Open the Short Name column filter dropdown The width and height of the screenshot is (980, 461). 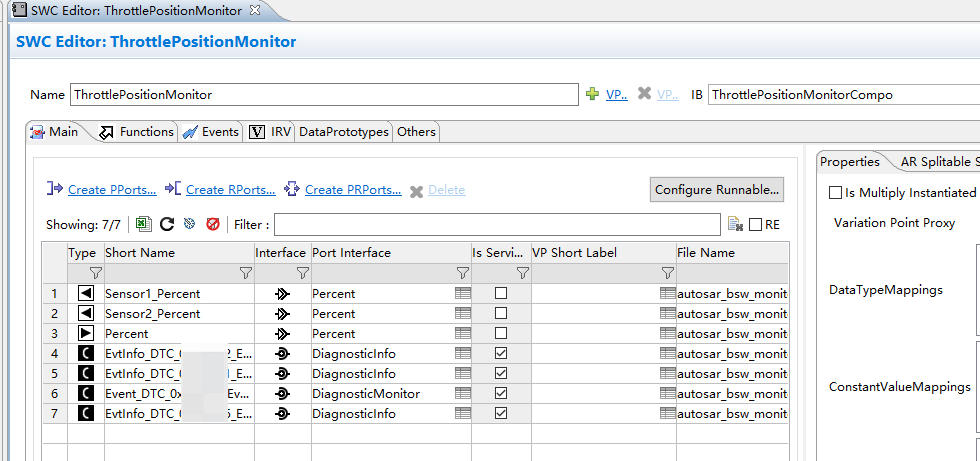pos(246,273)
